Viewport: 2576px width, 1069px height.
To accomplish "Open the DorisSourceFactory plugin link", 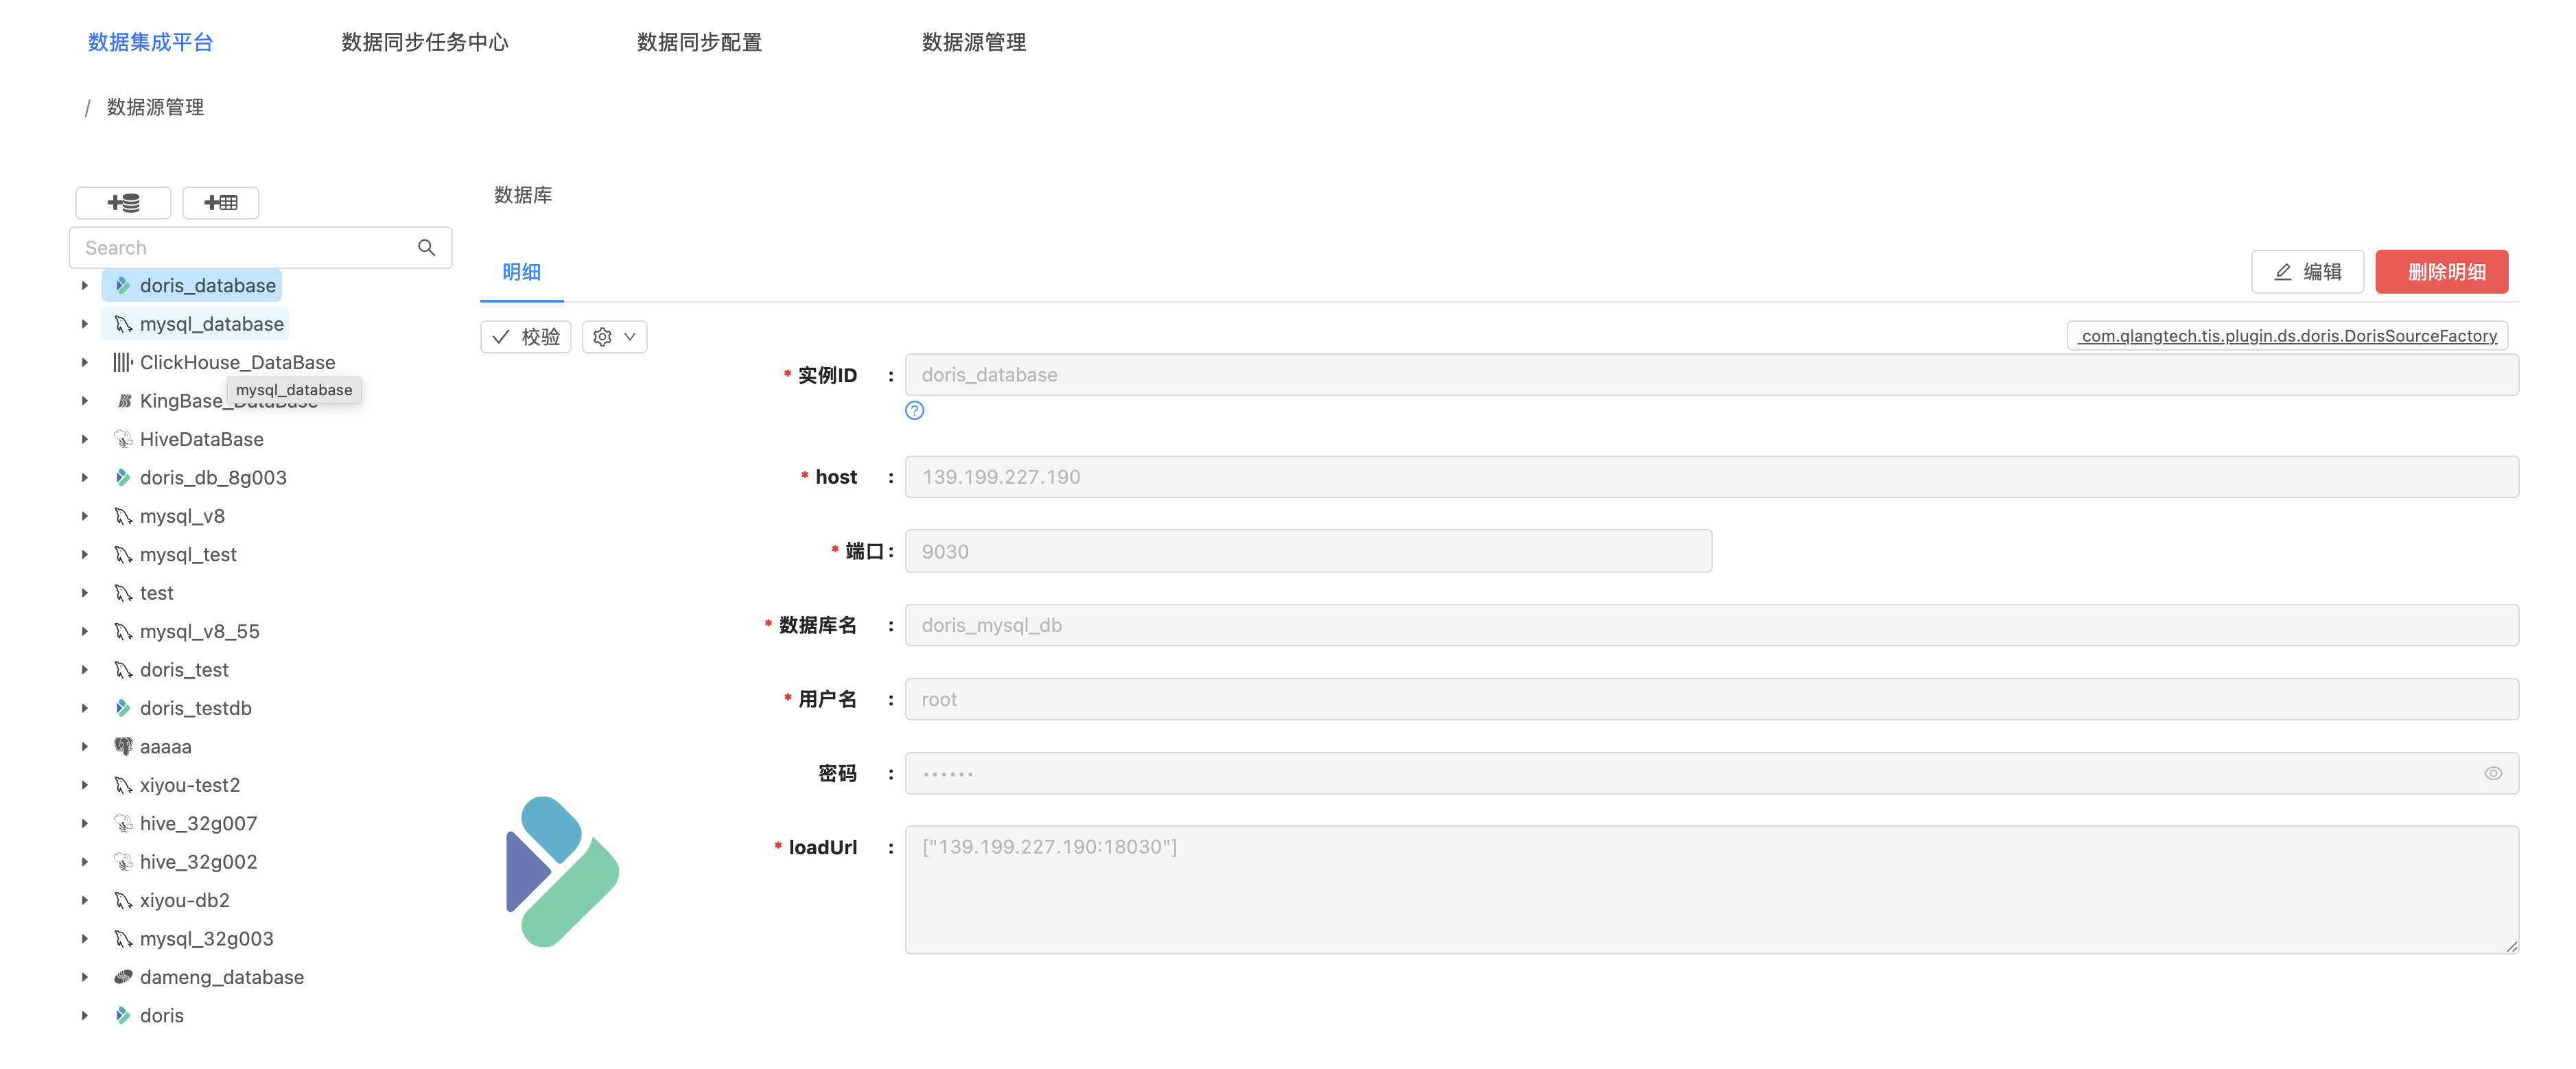I will (x=2287, y=336).
